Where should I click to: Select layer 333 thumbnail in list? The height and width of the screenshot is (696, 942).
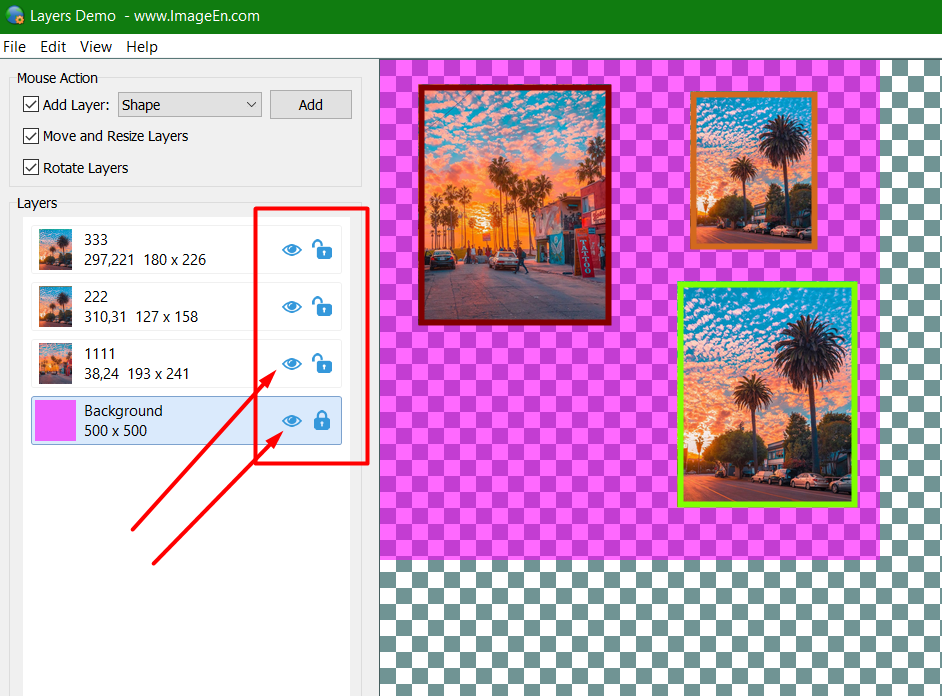coord(55,249)
